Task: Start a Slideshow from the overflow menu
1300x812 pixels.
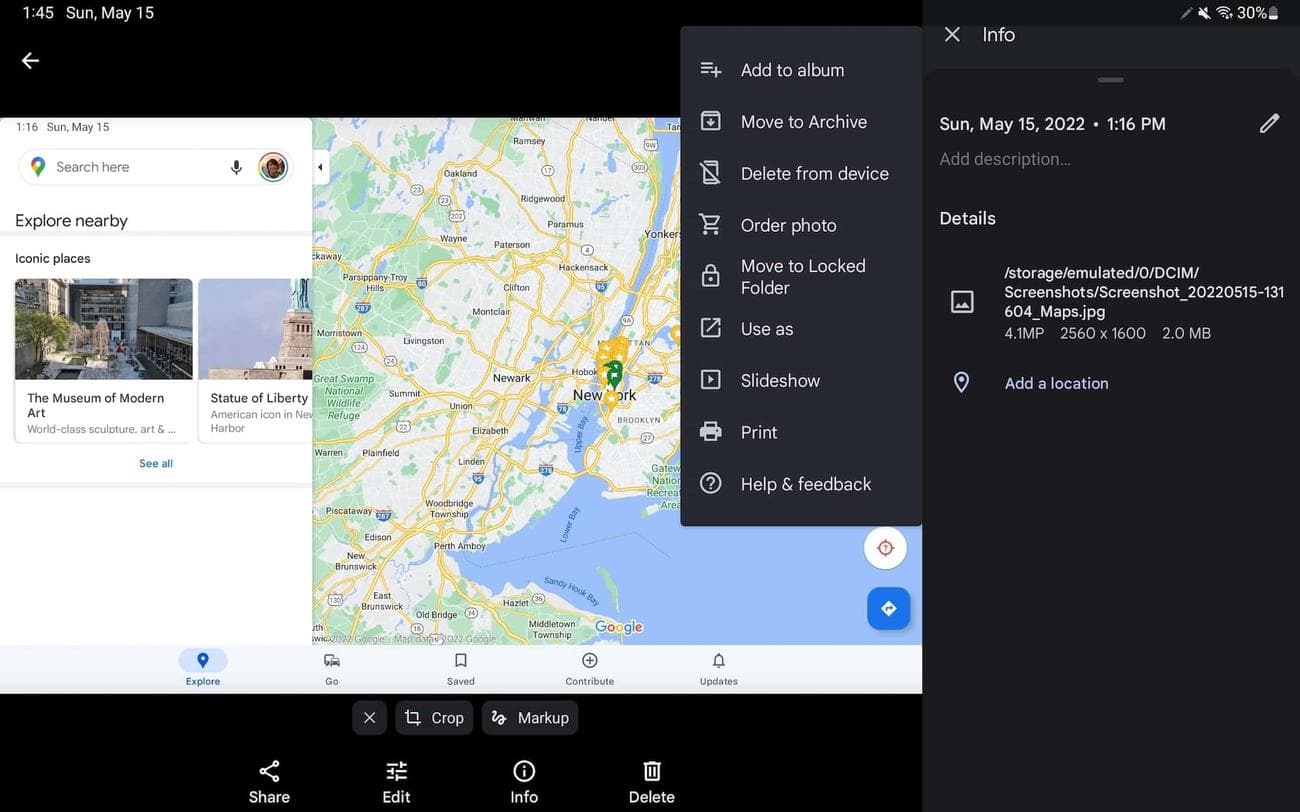Action: click(780, 380)
